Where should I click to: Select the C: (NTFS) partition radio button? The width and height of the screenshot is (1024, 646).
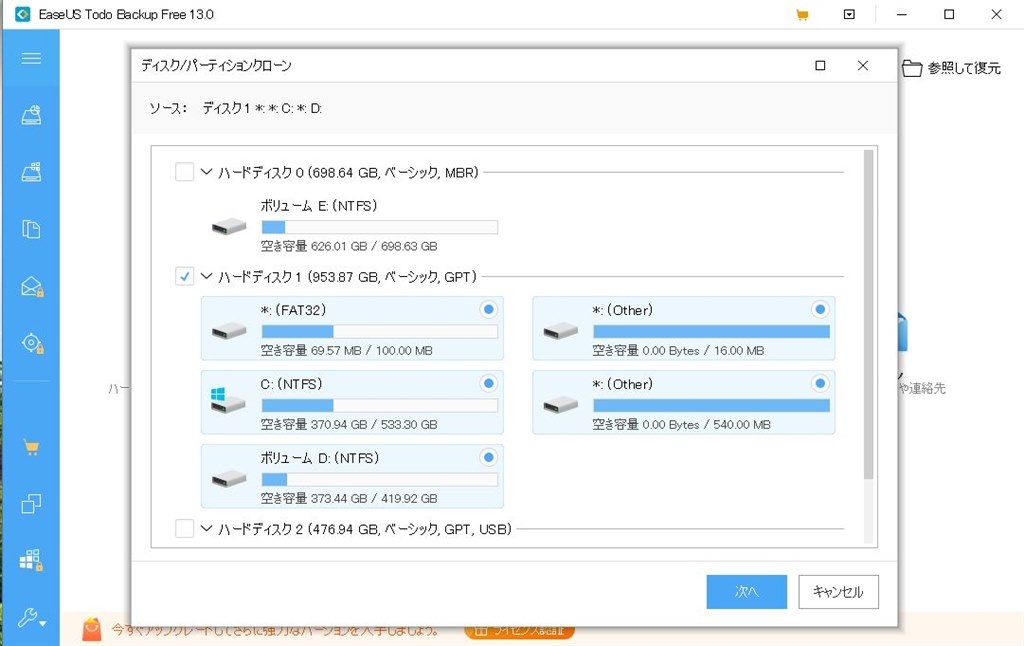coord(488,383)
